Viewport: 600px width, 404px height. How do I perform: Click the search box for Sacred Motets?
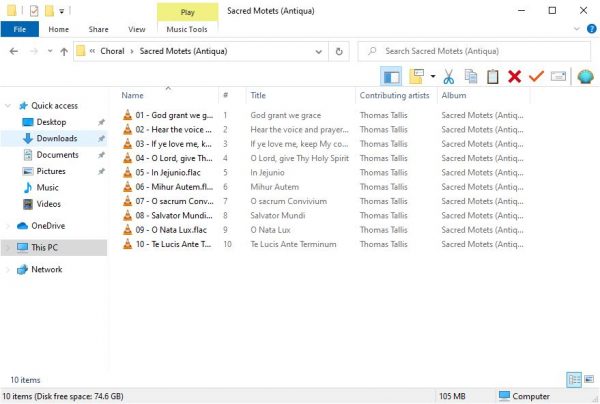pyautogui.click(x=474, y=51)
